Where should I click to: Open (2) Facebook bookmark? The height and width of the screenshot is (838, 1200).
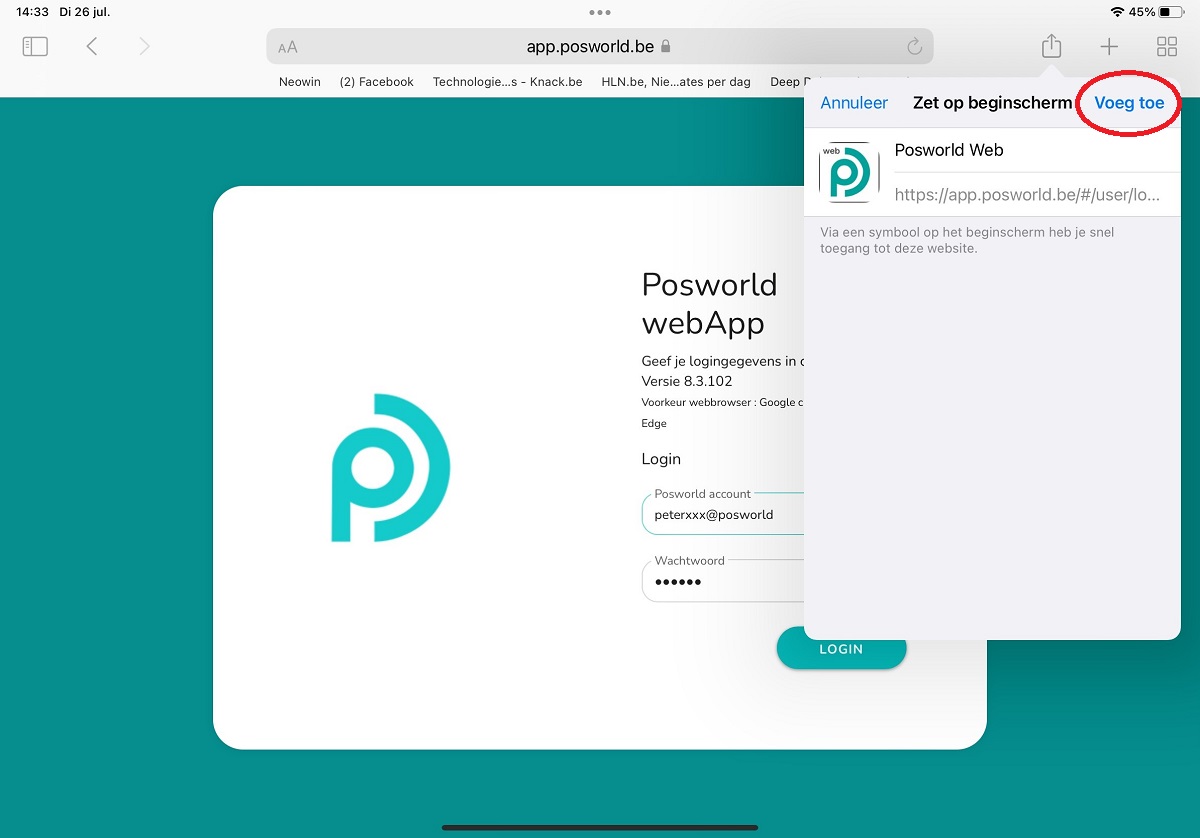377,82
